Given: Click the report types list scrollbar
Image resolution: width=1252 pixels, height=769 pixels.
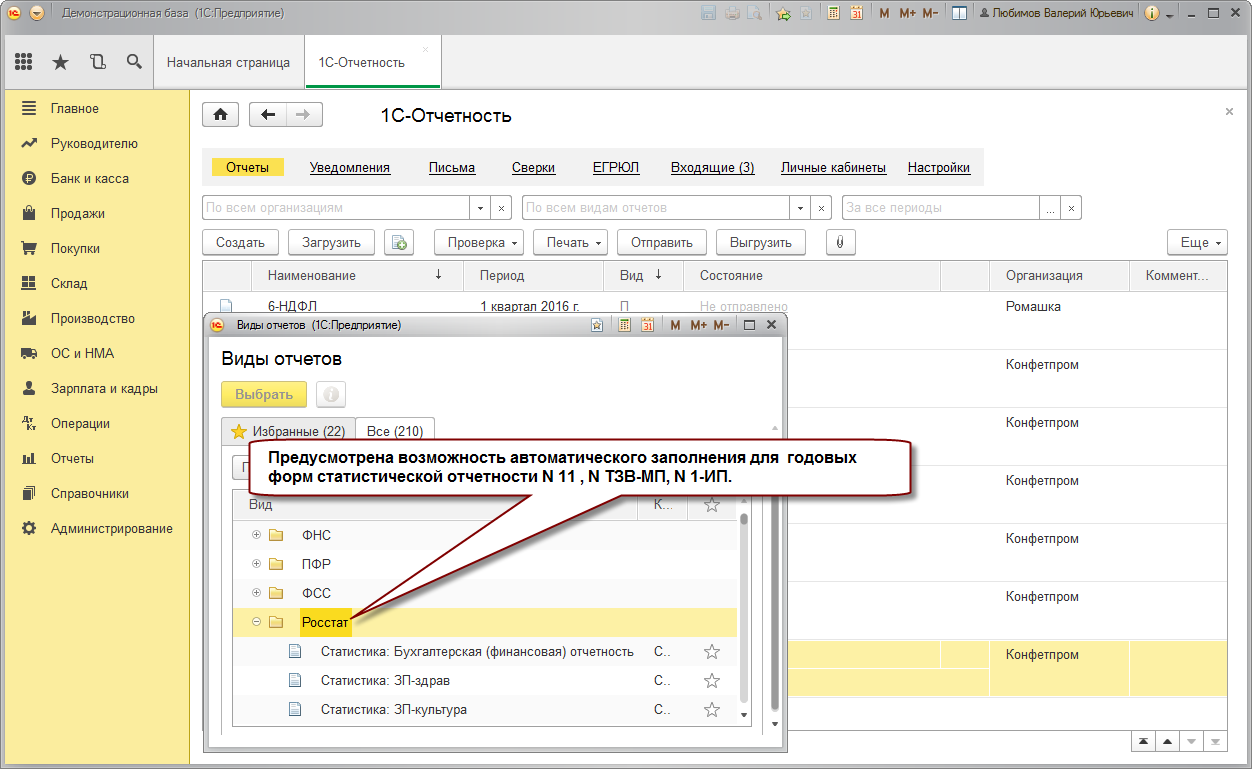Looking at the screenshot, I should (x=743, y=610).
